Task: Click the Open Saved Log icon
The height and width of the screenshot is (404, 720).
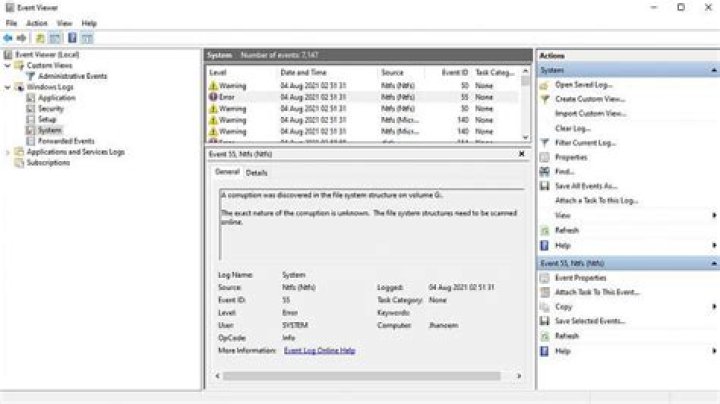Action: point(545,85)
